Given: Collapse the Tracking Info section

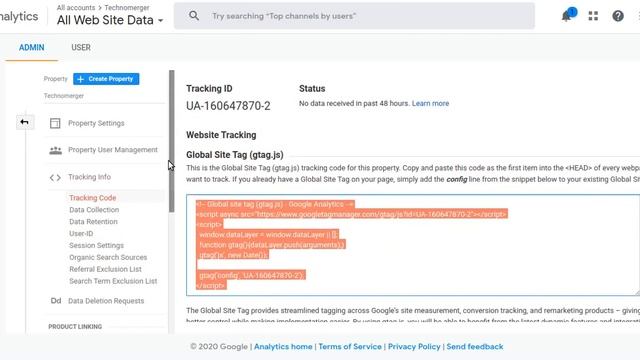Looking at the screenshot, I should 89,177.
